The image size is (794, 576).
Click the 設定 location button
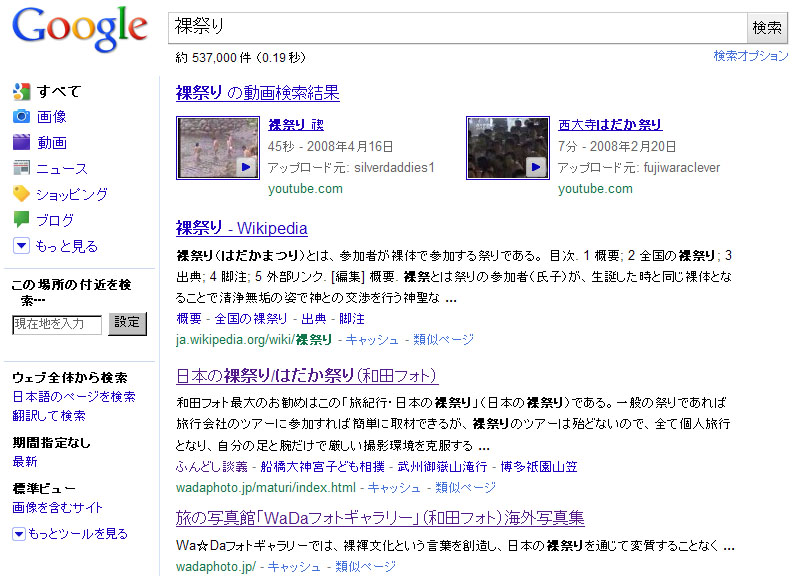[127, 323]
